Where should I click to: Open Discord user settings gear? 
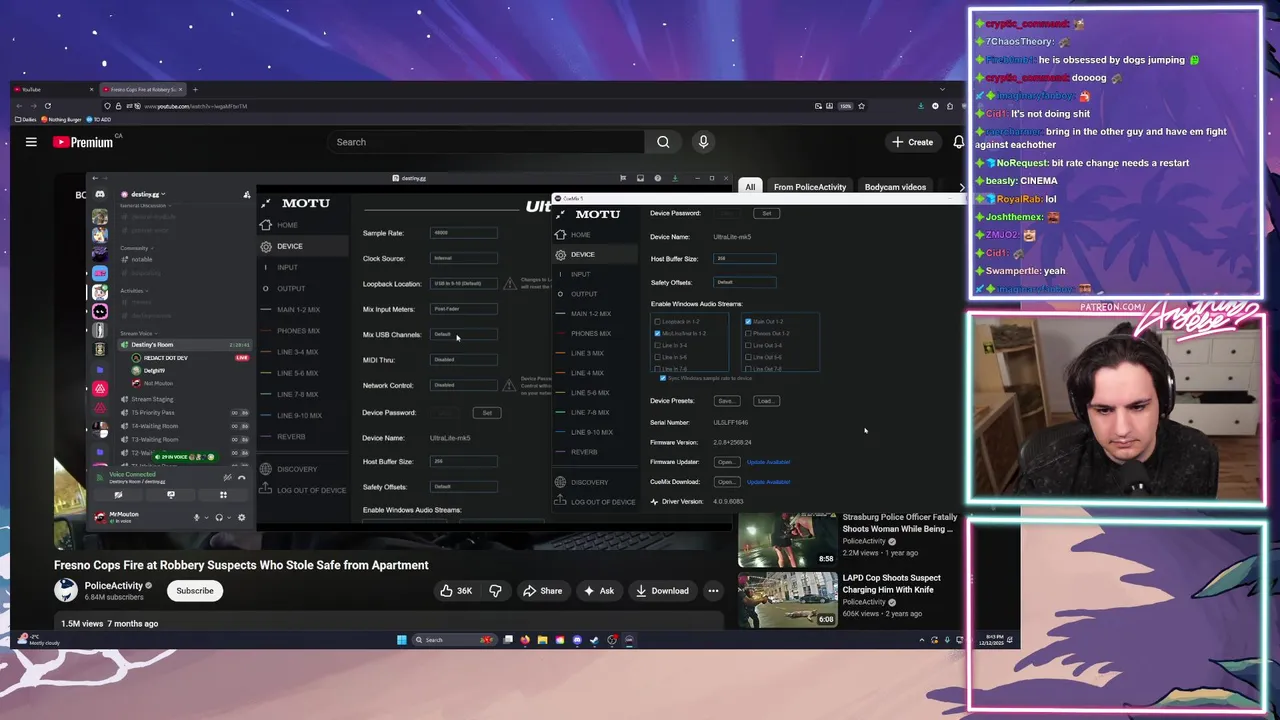pos(241,517)
